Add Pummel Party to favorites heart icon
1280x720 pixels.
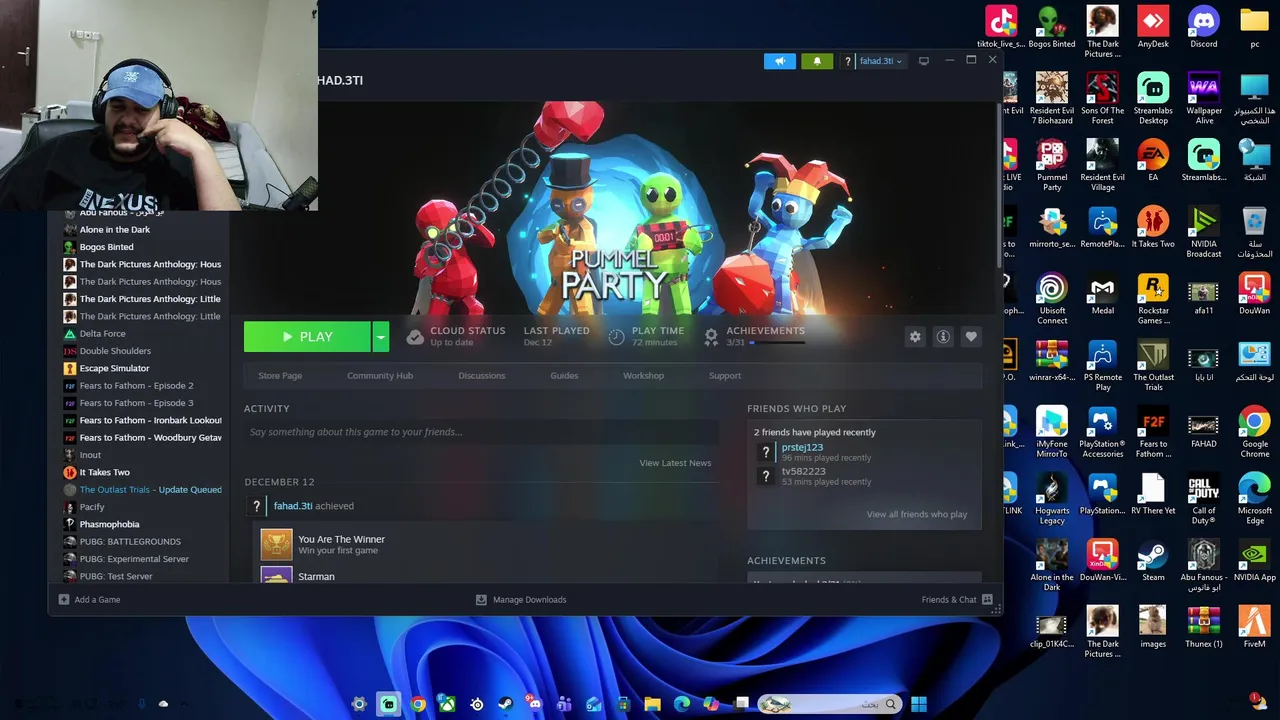[x=971, y=337]
